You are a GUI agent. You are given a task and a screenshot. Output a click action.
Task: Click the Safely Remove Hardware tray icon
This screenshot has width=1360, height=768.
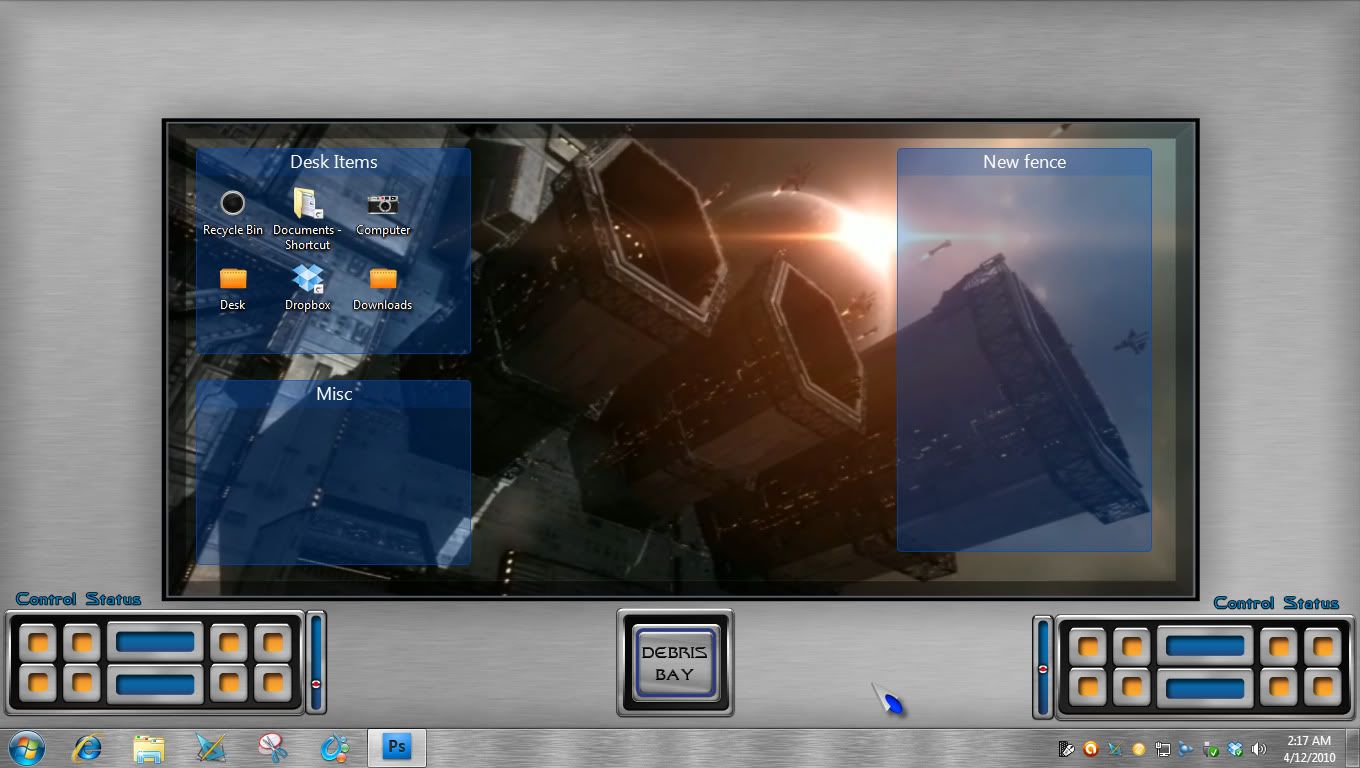[x=1211, y=749]
